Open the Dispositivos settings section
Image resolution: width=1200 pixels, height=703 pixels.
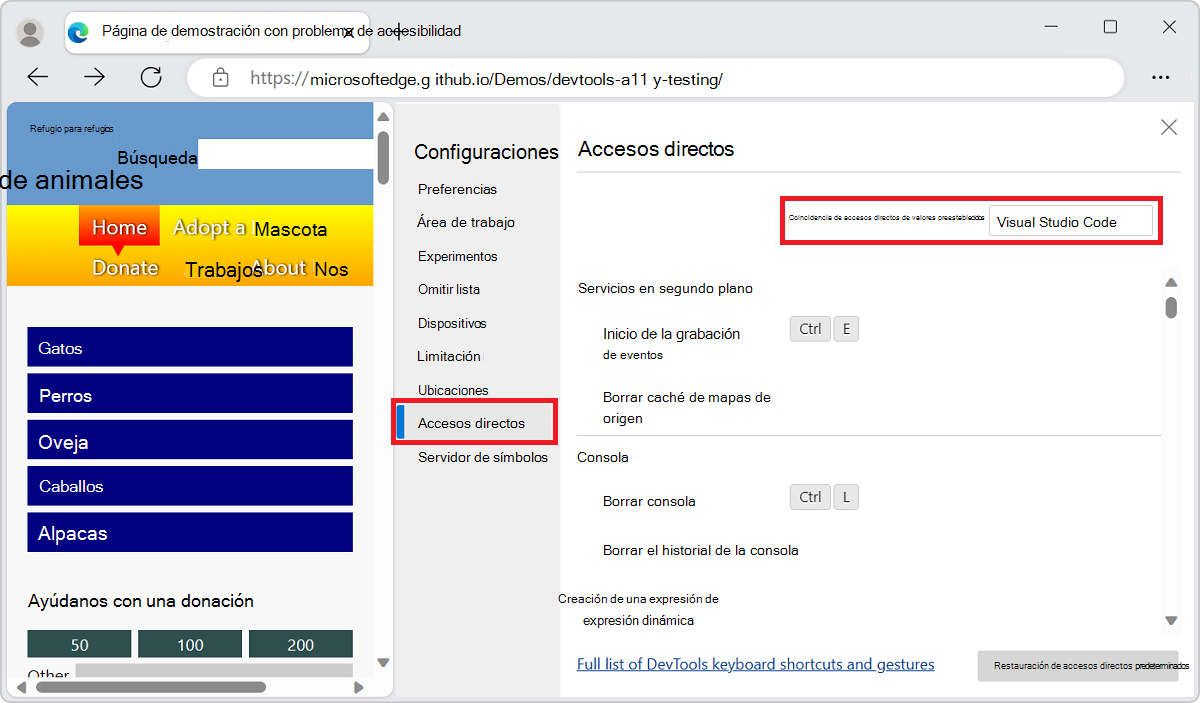452,323
